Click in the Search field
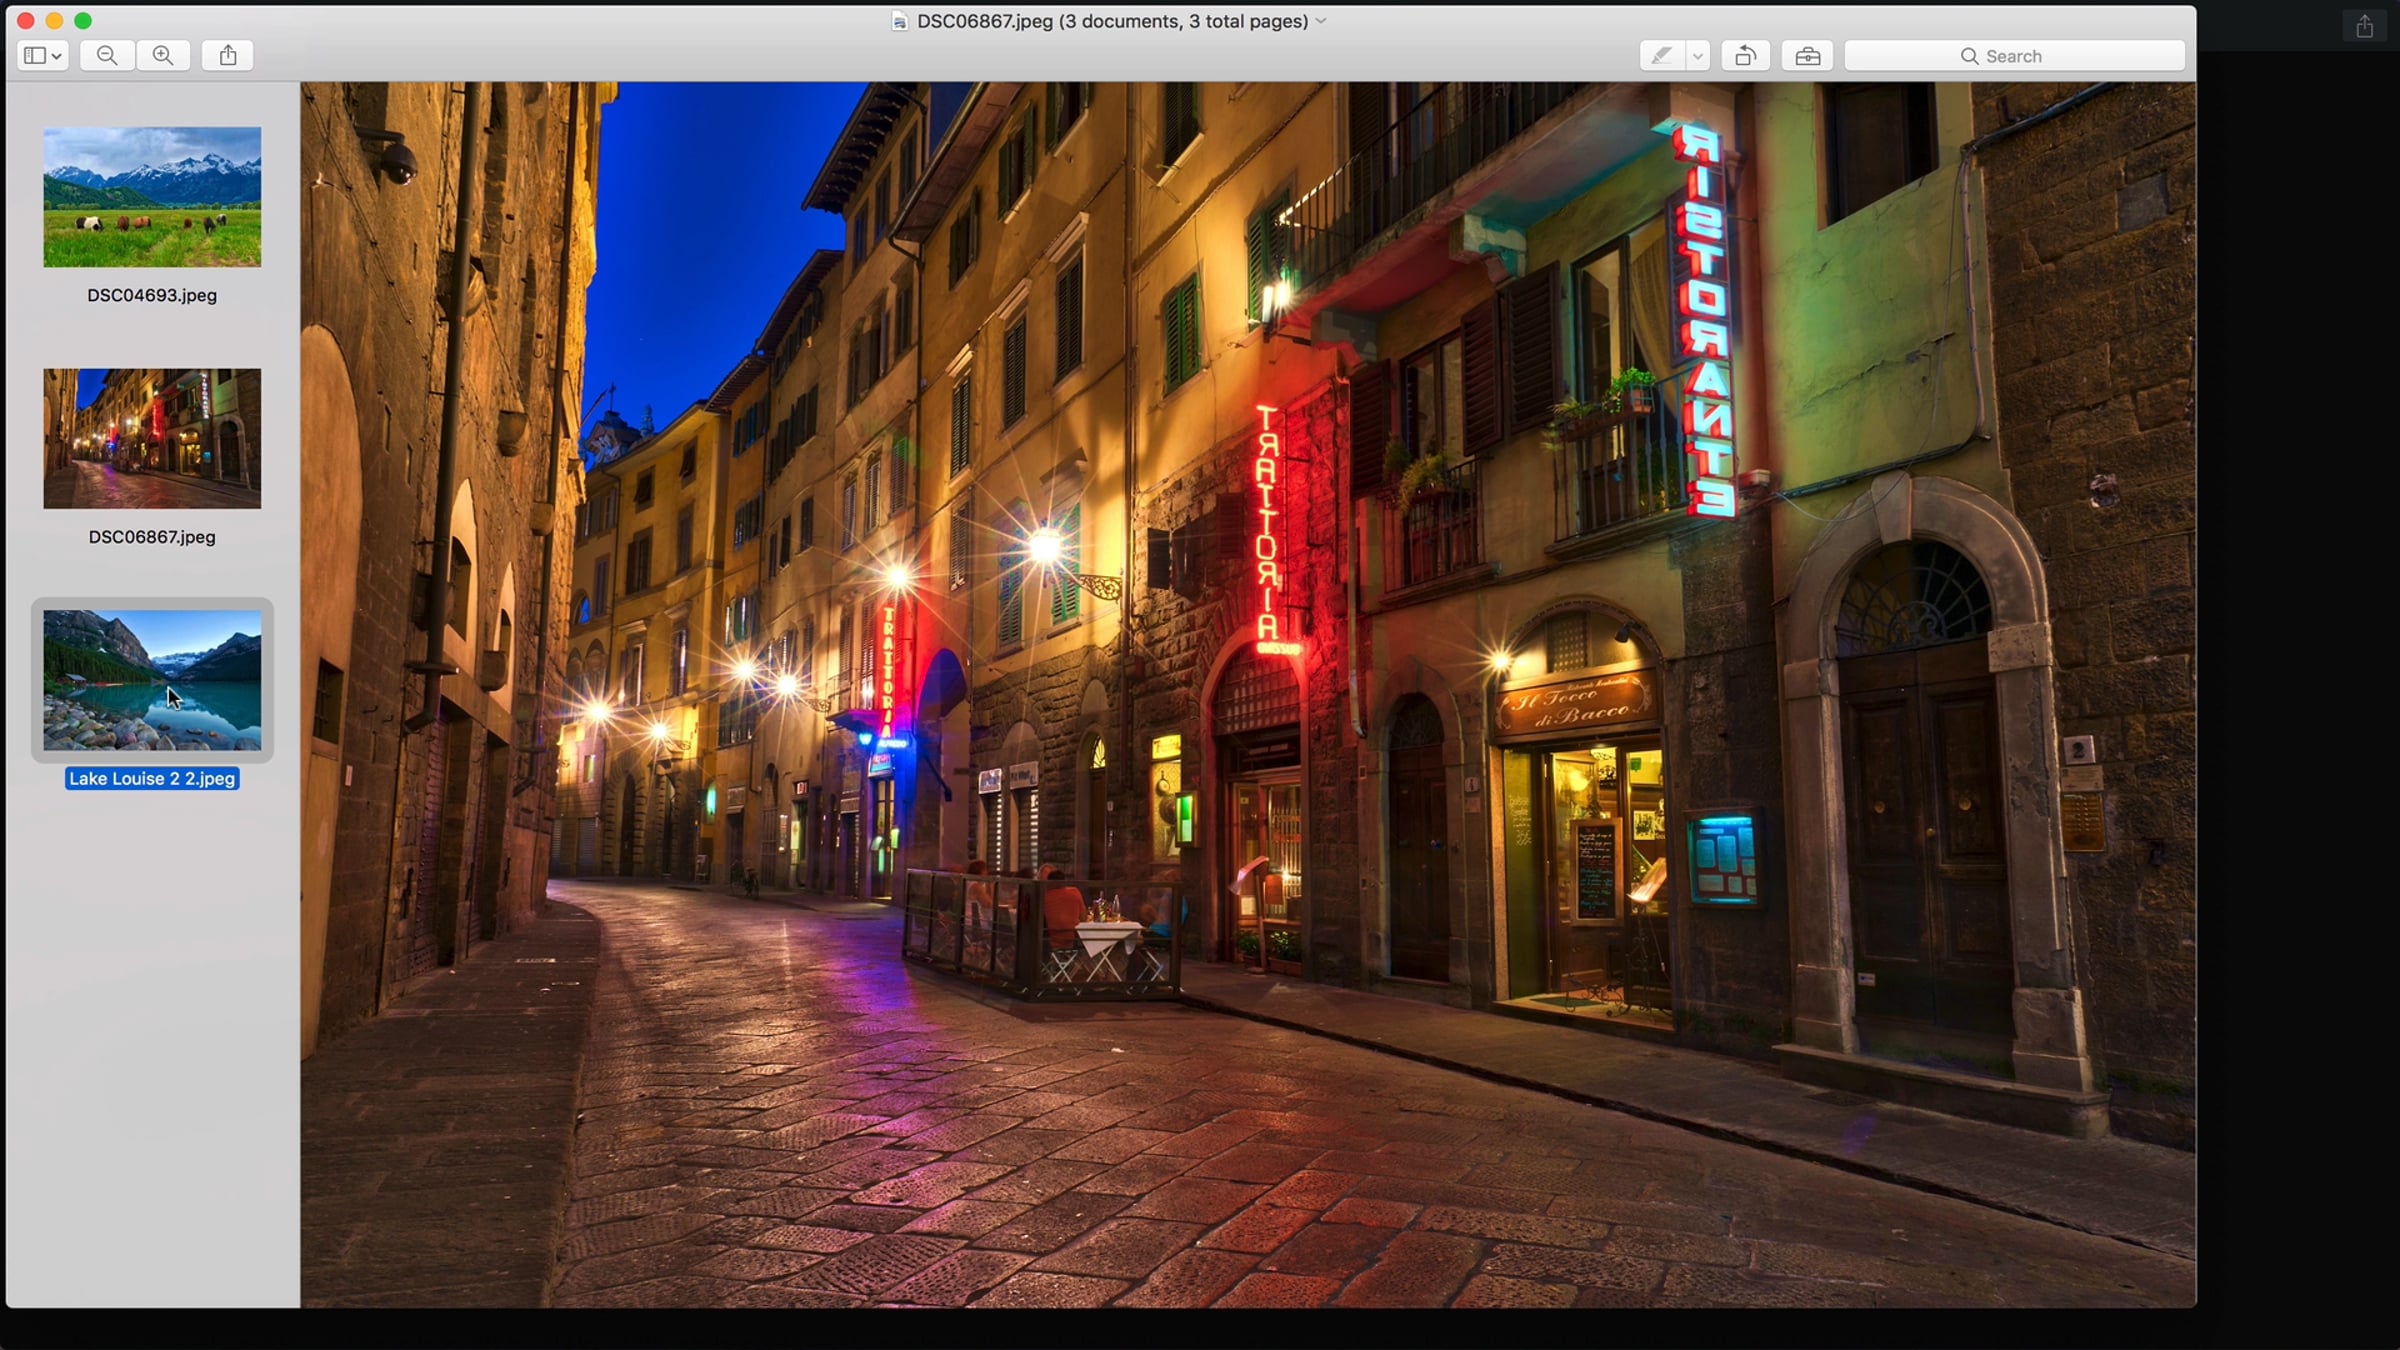Screen dimensions: 2400x1350 pos(2014,56)
